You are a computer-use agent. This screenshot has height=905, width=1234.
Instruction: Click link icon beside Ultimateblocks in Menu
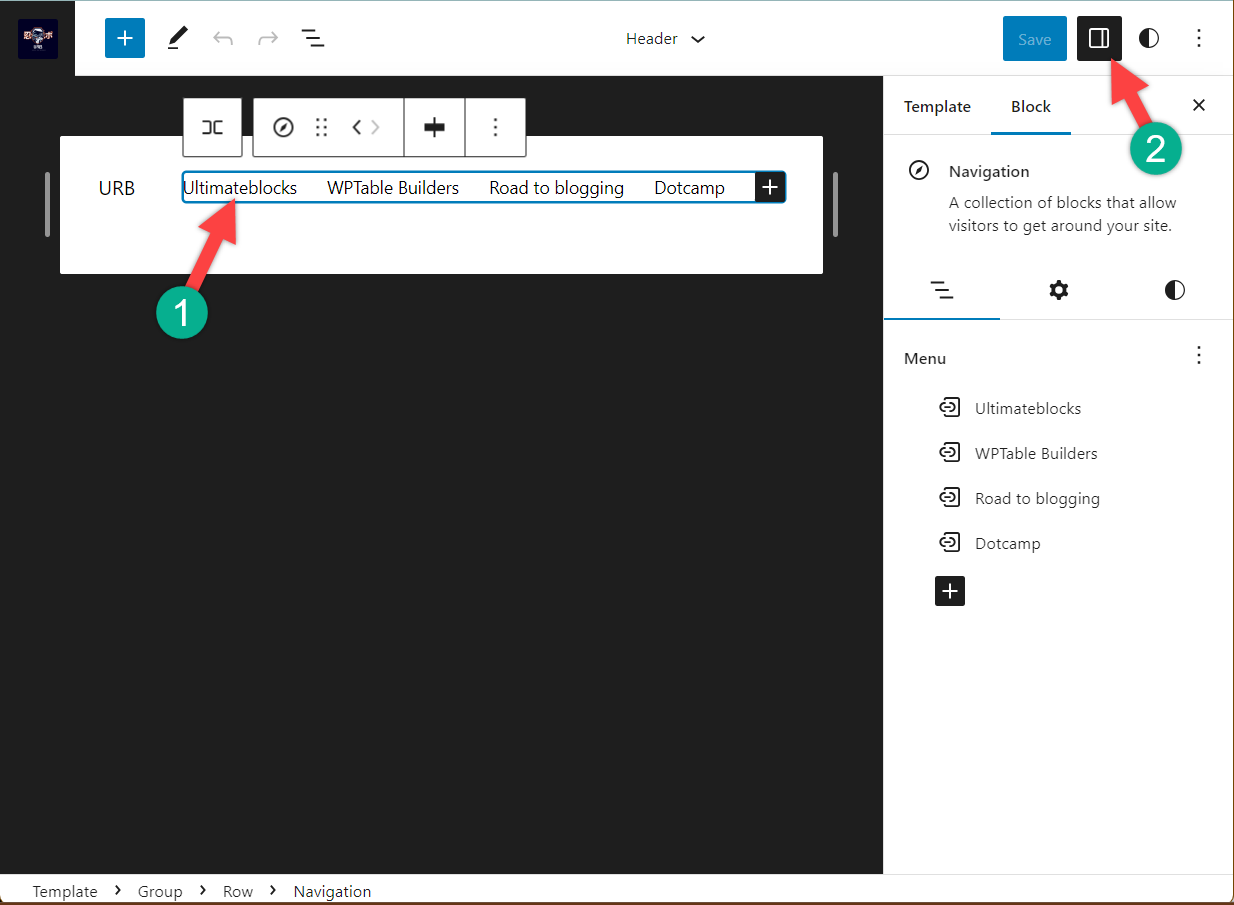948,407
